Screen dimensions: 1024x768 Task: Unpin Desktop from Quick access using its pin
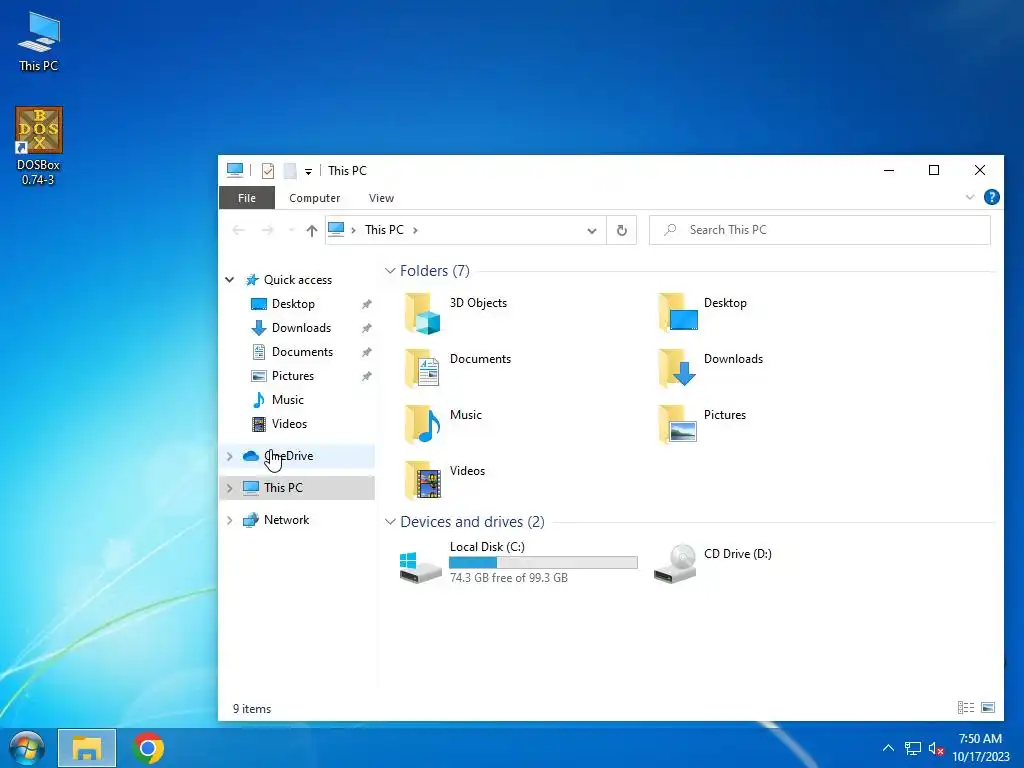click(x=366, y=304)
